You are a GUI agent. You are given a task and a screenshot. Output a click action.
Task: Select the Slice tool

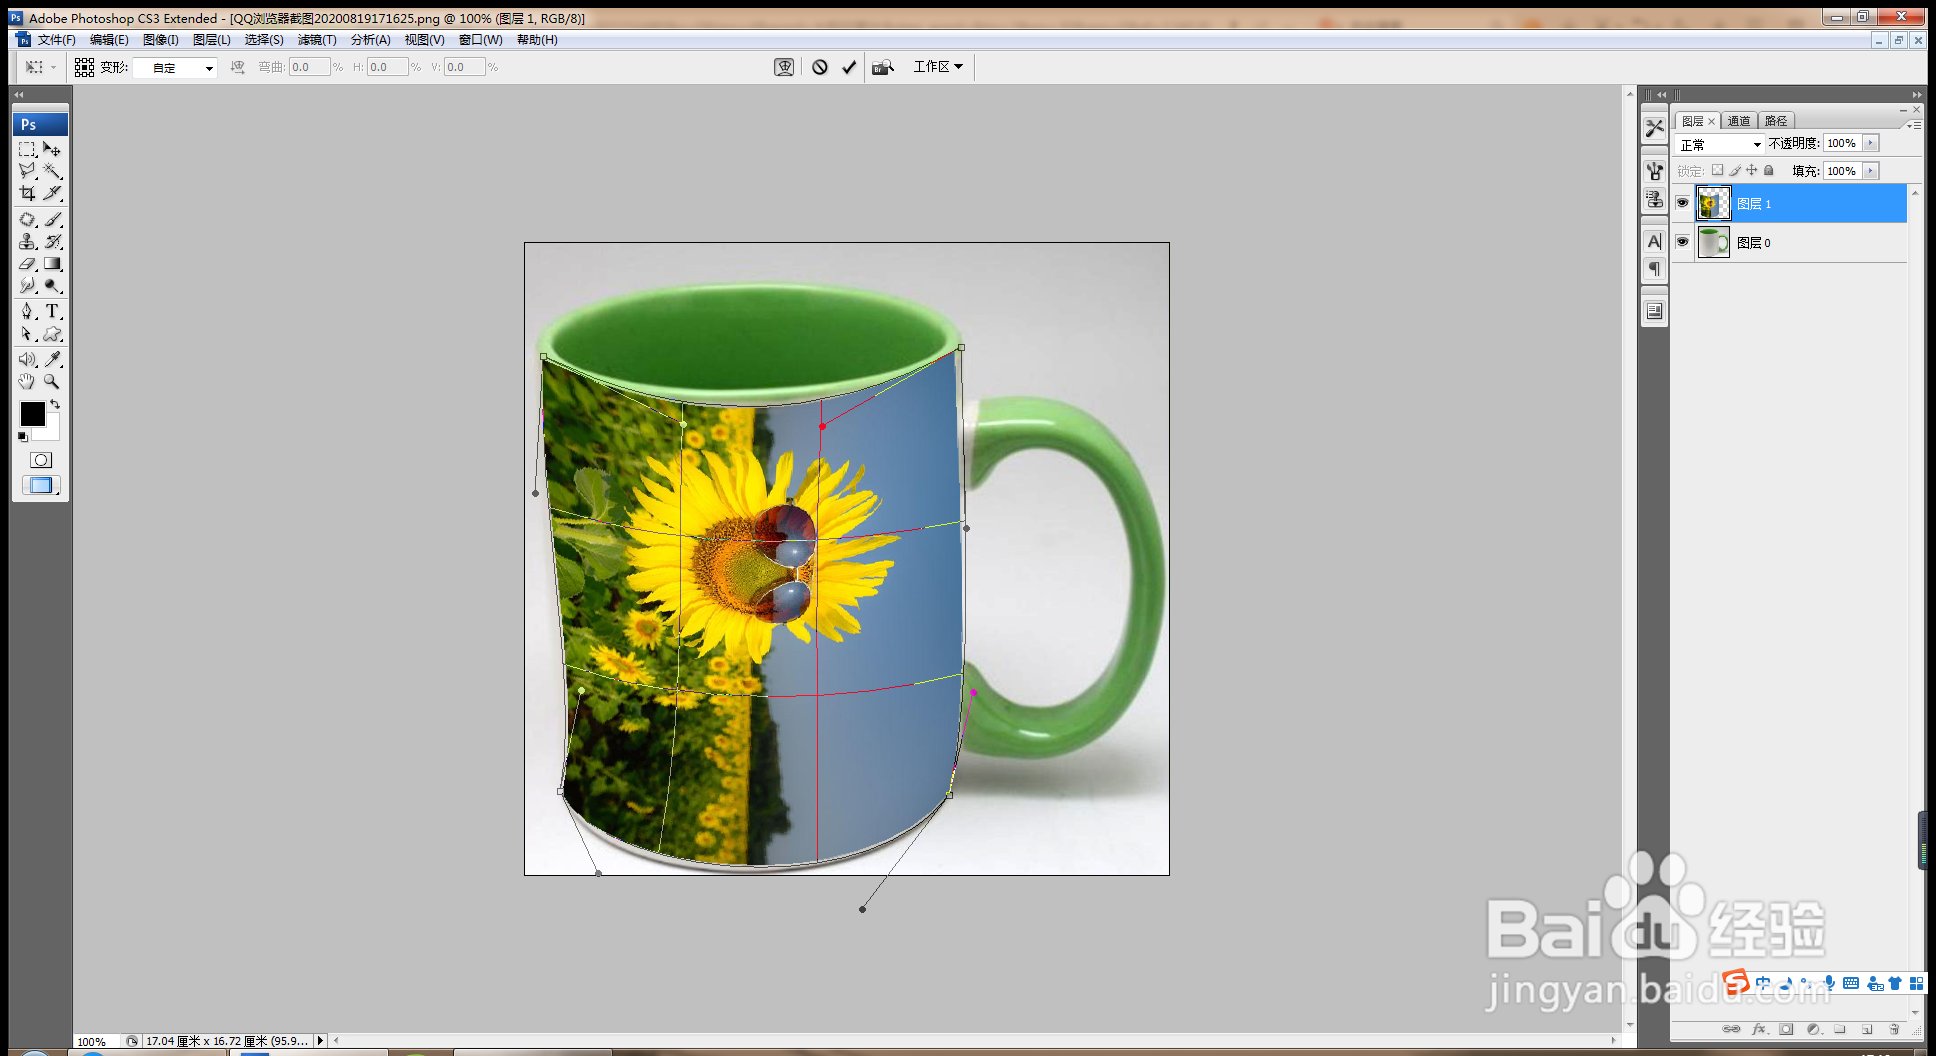[52, 193]
